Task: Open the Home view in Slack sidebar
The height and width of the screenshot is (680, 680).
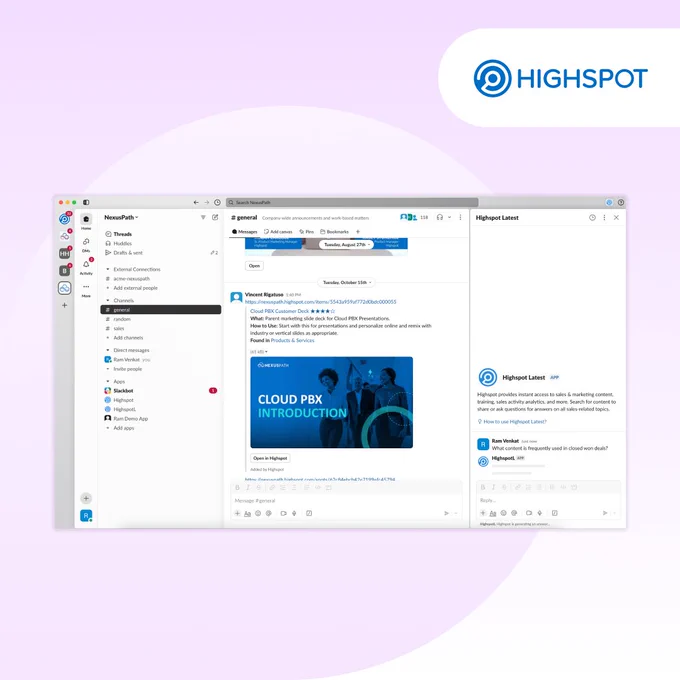Action: [86, 219]
